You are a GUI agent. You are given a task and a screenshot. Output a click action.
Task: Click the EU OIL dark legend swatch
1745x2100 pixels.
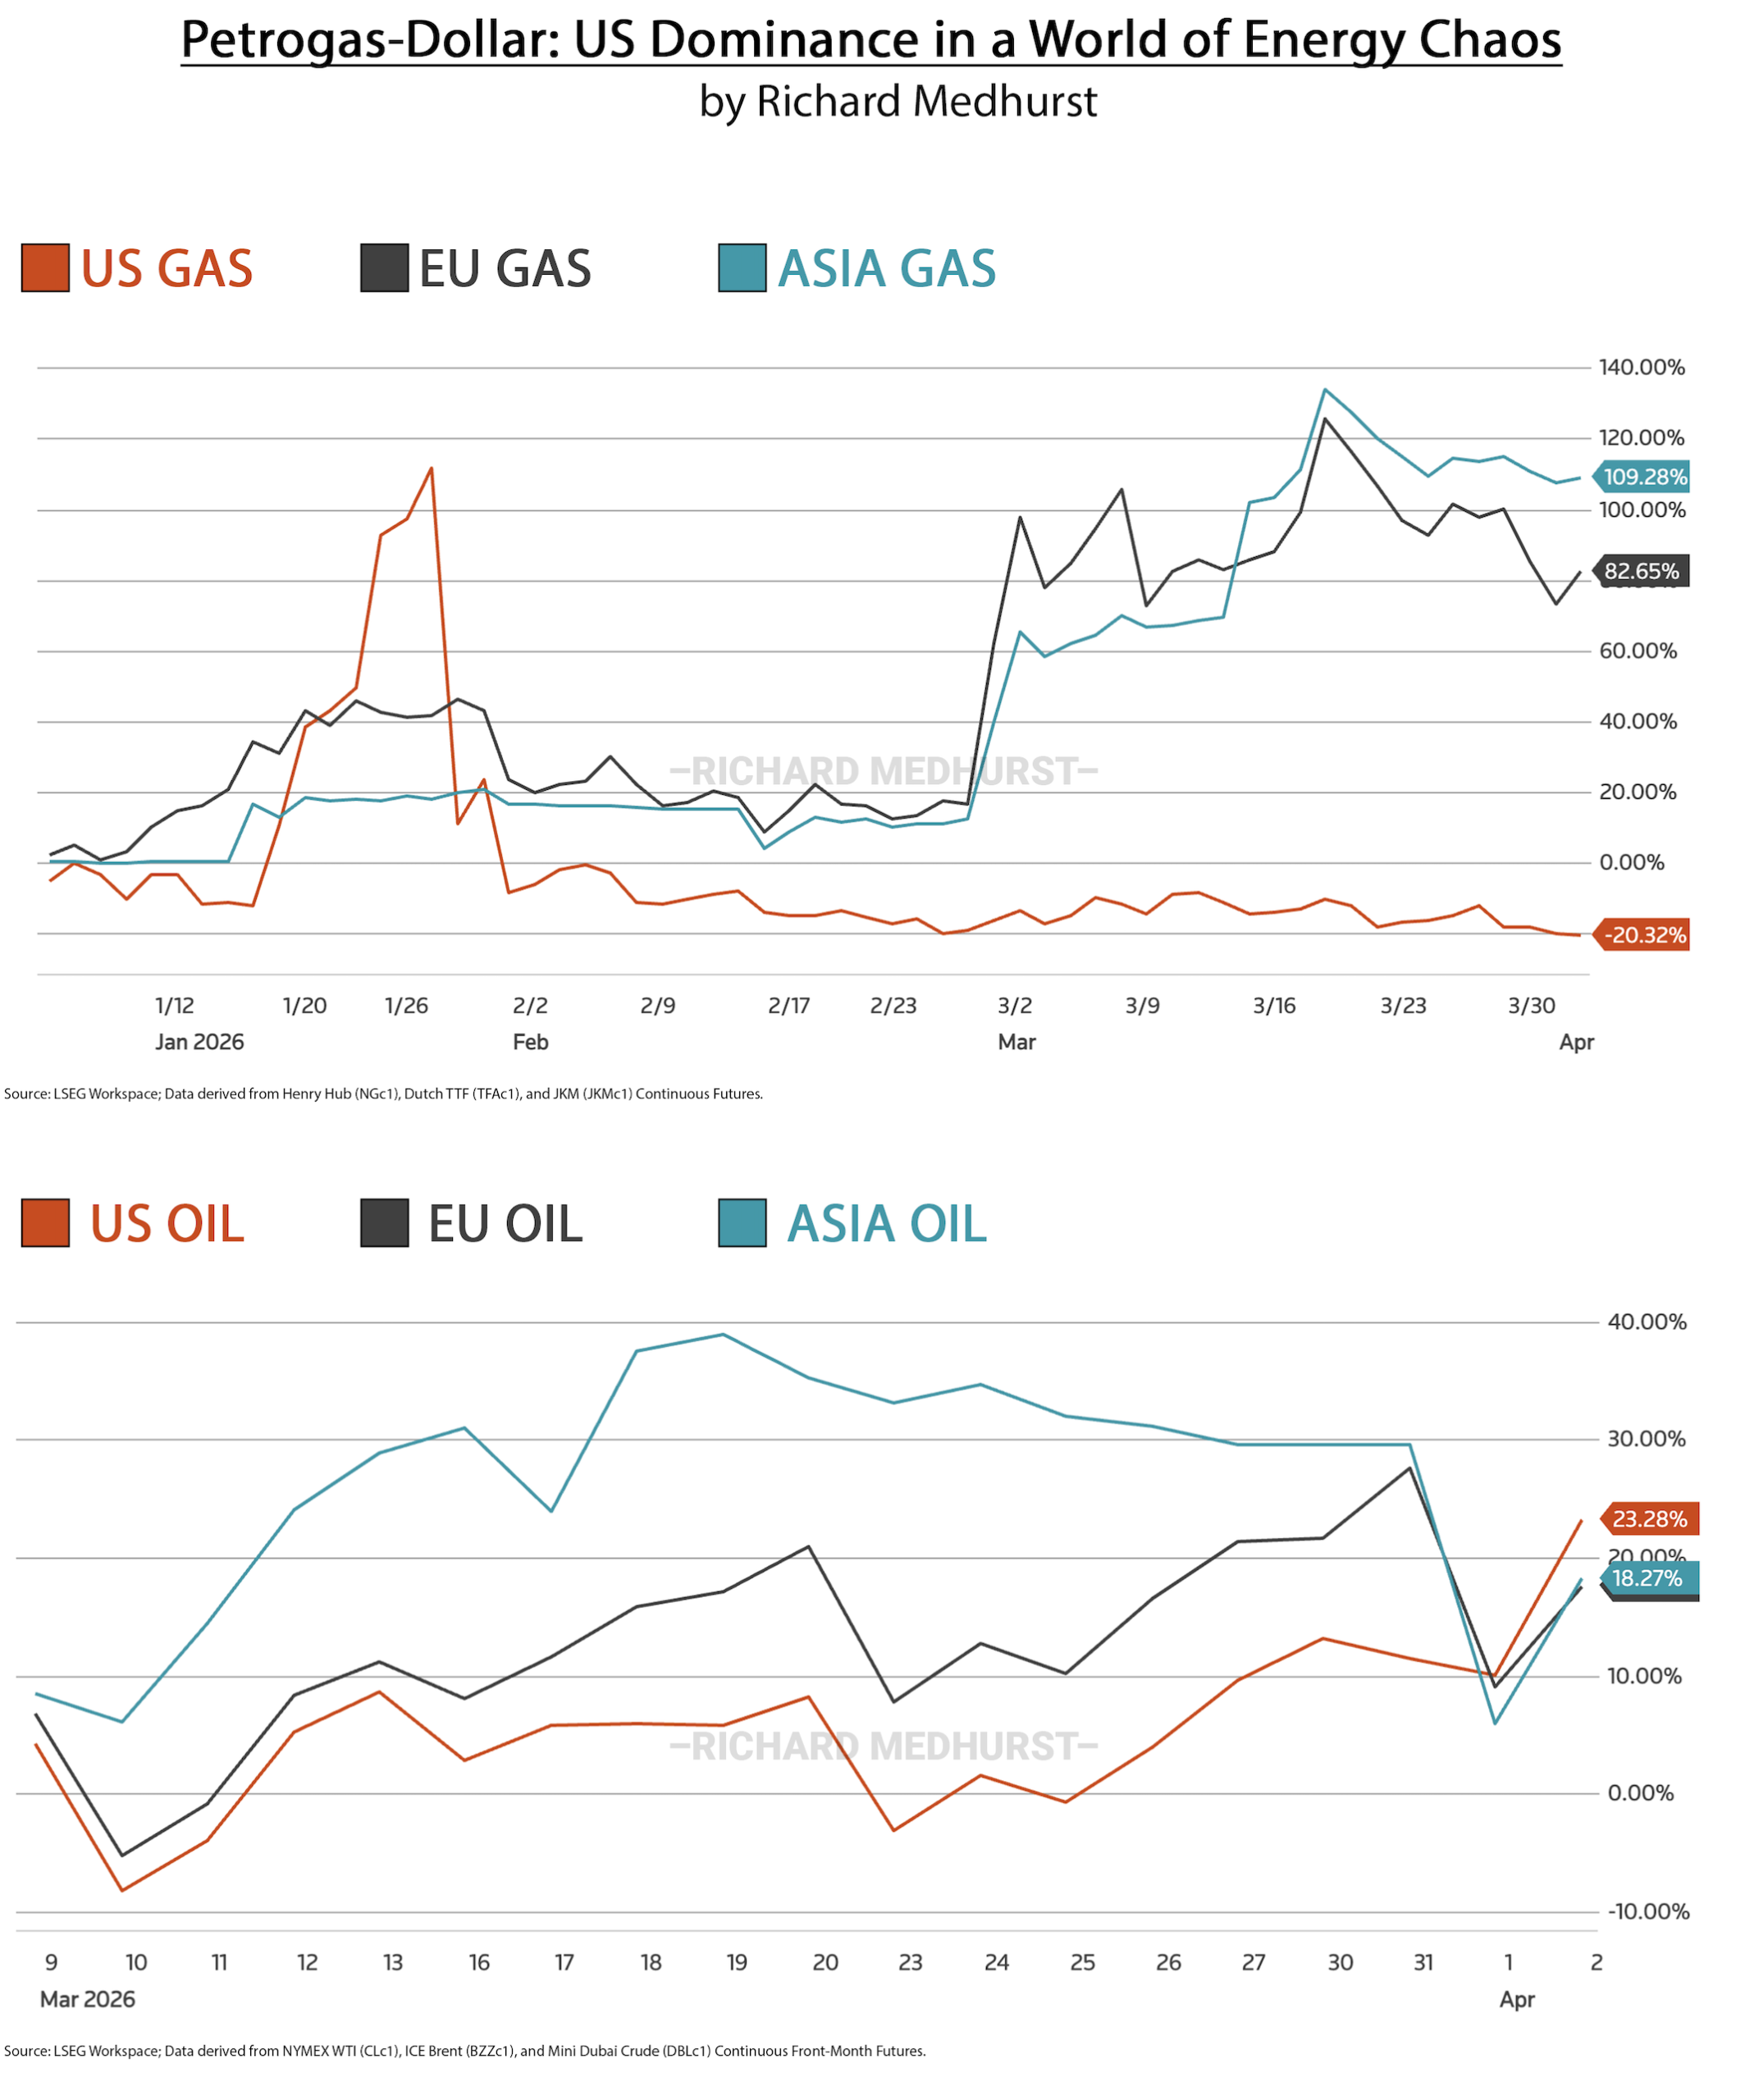pos(384,1223)
